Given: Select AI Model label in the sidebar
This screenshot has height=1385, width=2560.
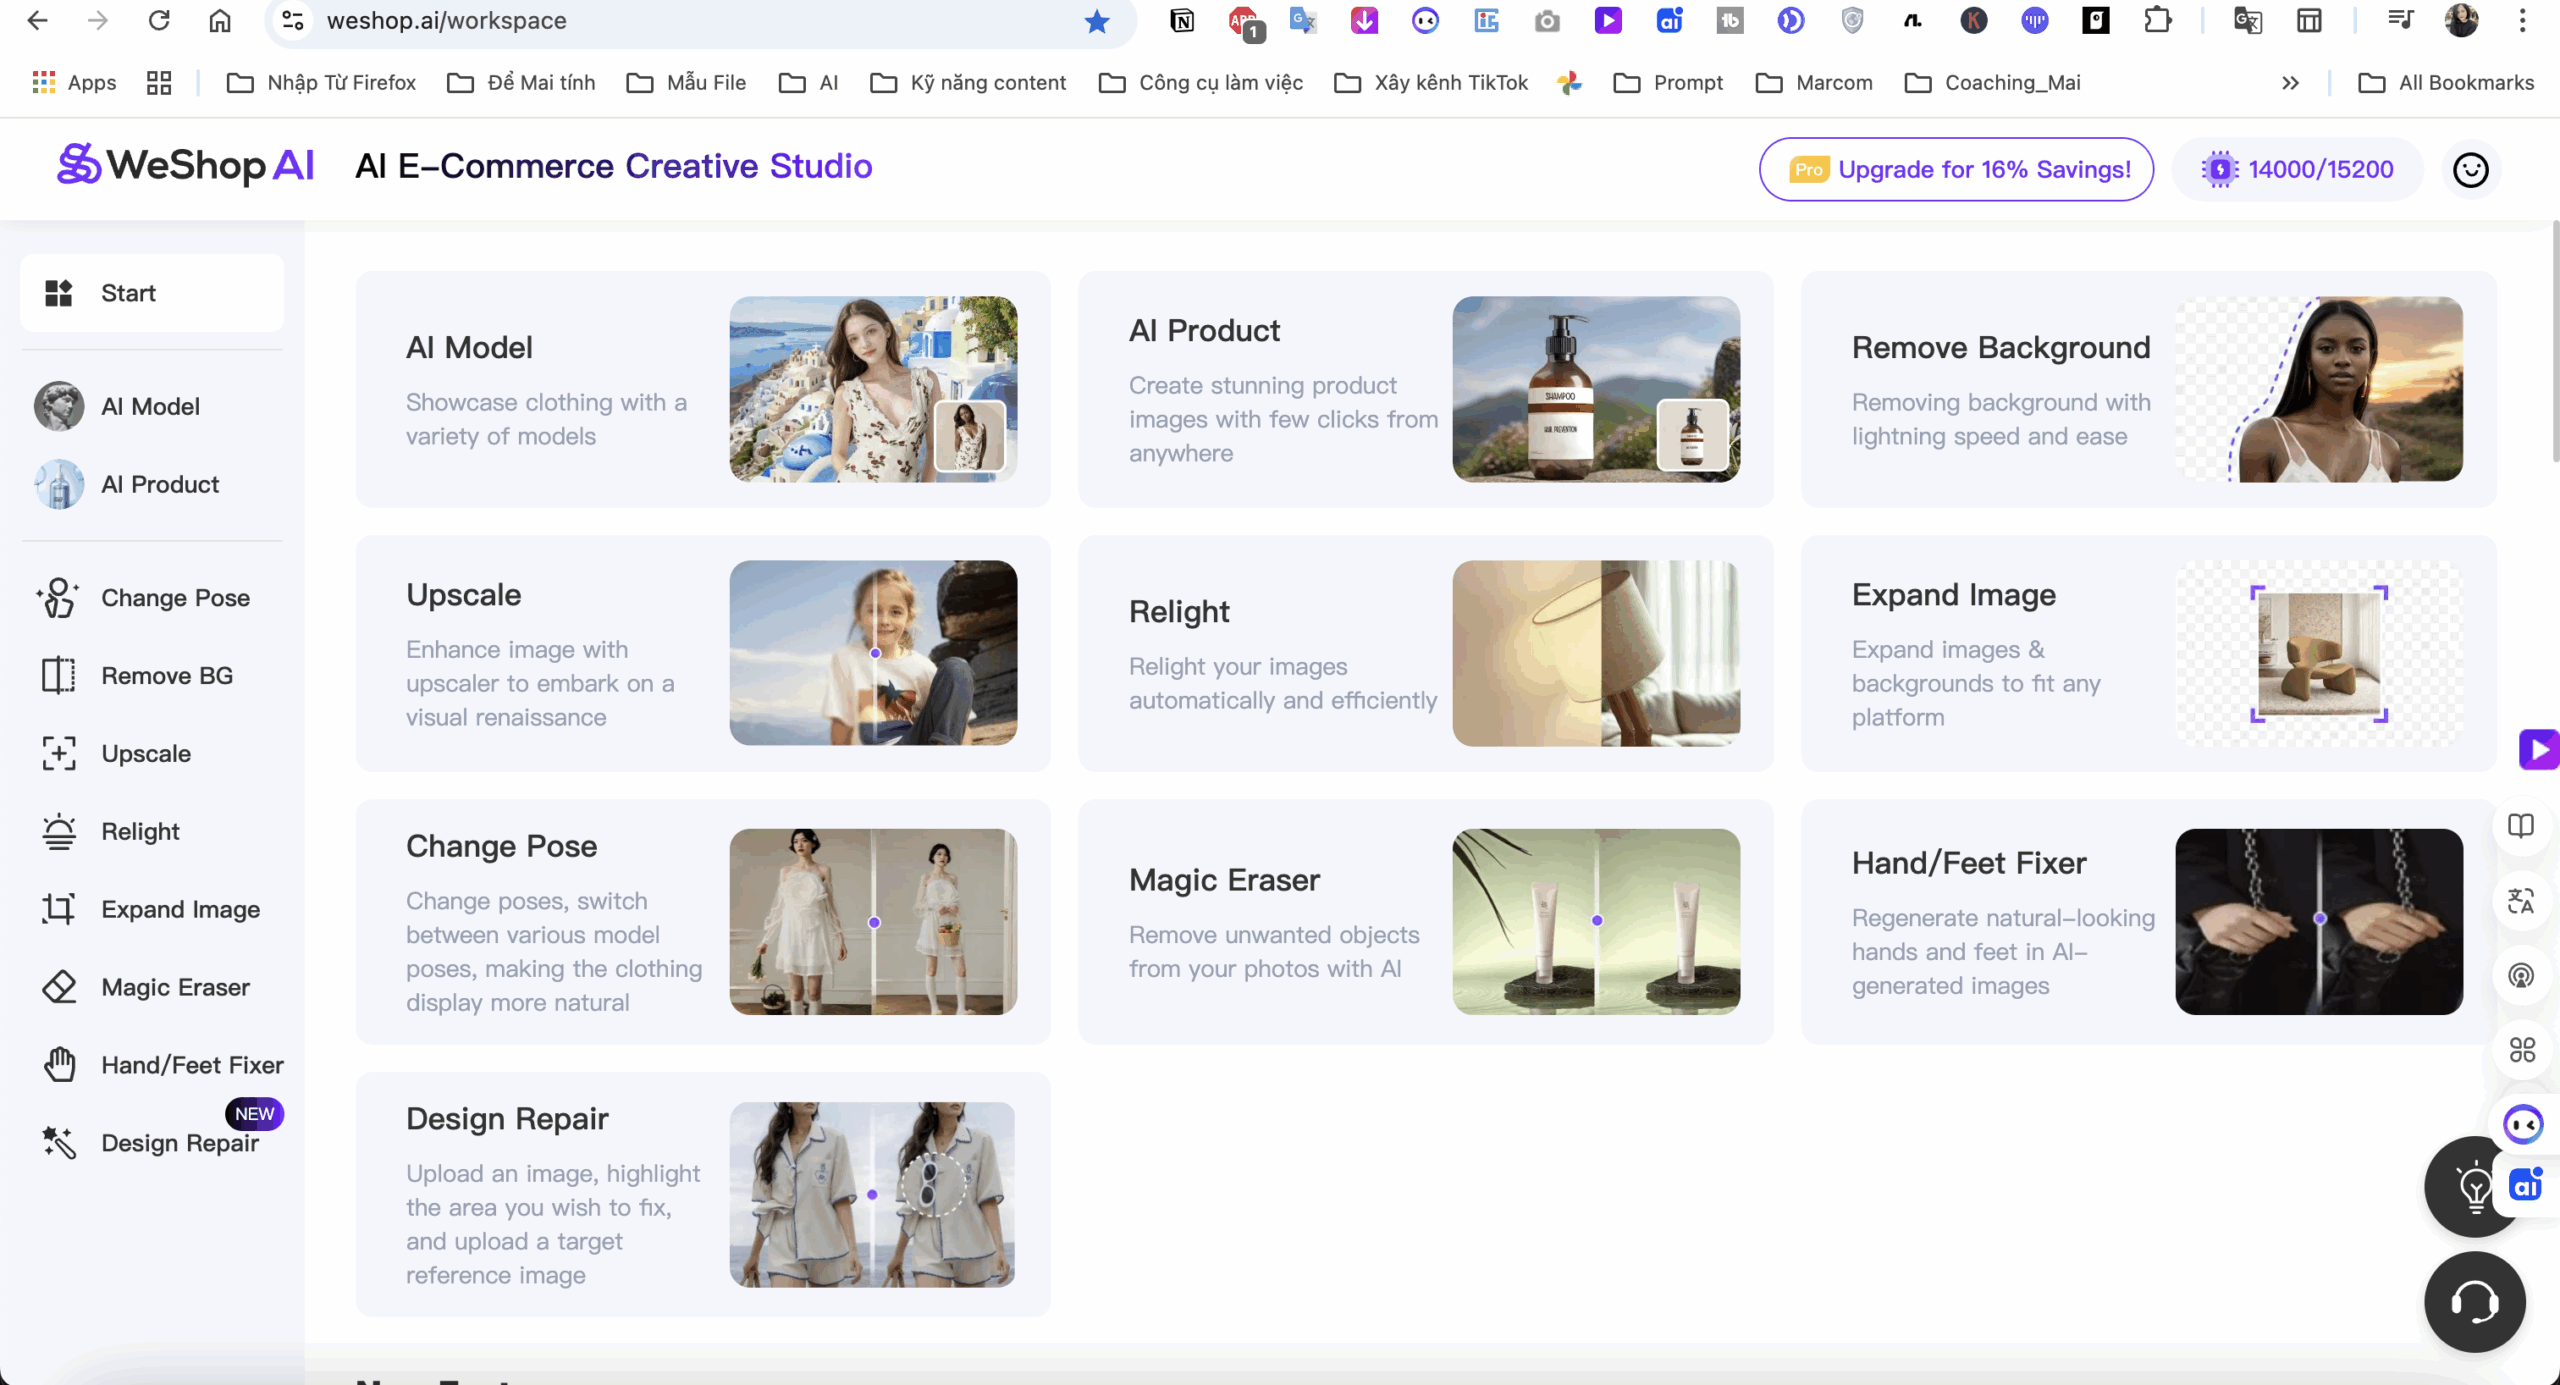Looking at the screenshot, I should (150, 406).
